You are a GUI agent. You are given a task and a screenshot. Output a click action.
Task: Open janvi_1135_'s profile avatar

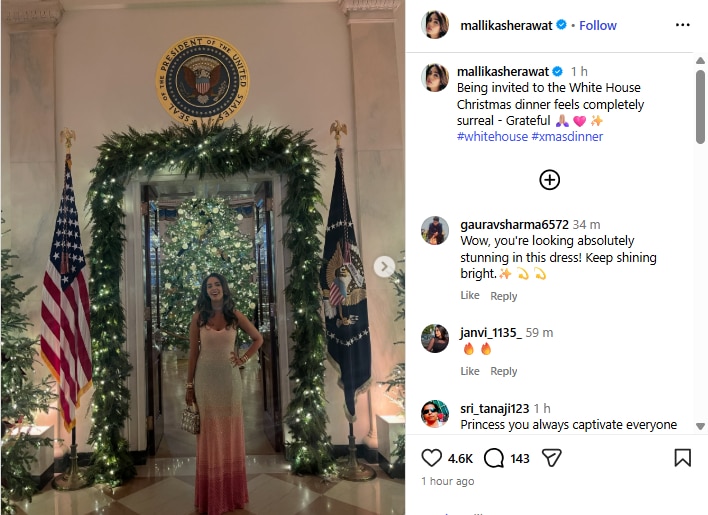click(435, 338)
